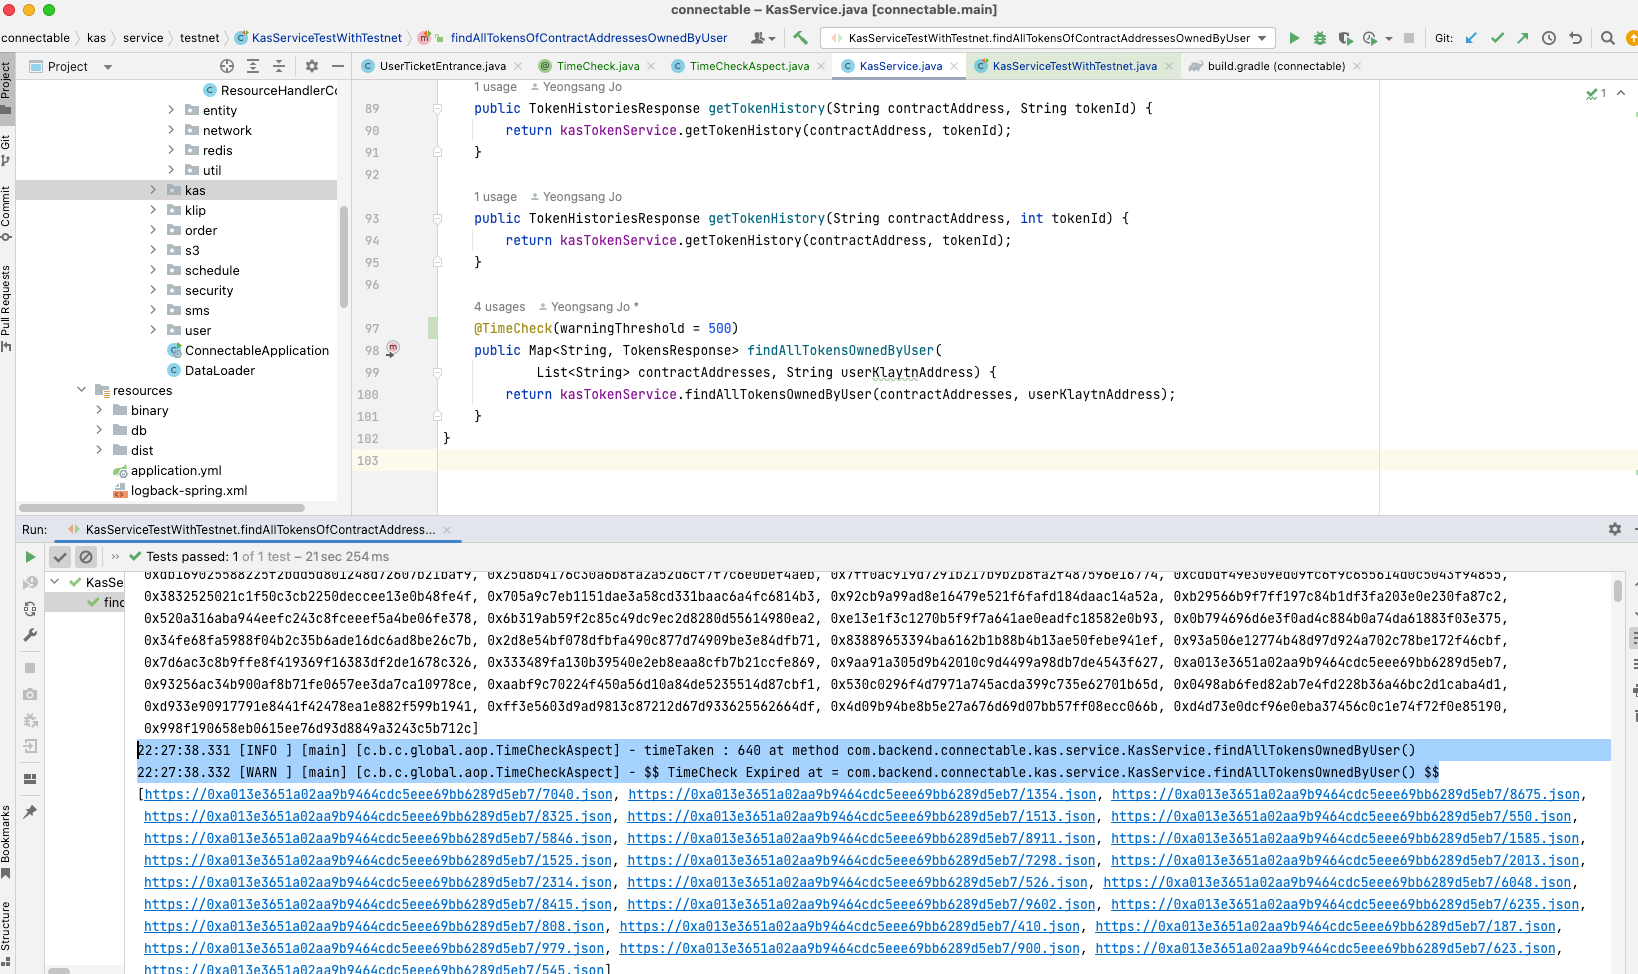Image resolution: width=1638 pixels, height=974 pixels.
Task: Collapse the resources folder
Action: coord(82,390)
